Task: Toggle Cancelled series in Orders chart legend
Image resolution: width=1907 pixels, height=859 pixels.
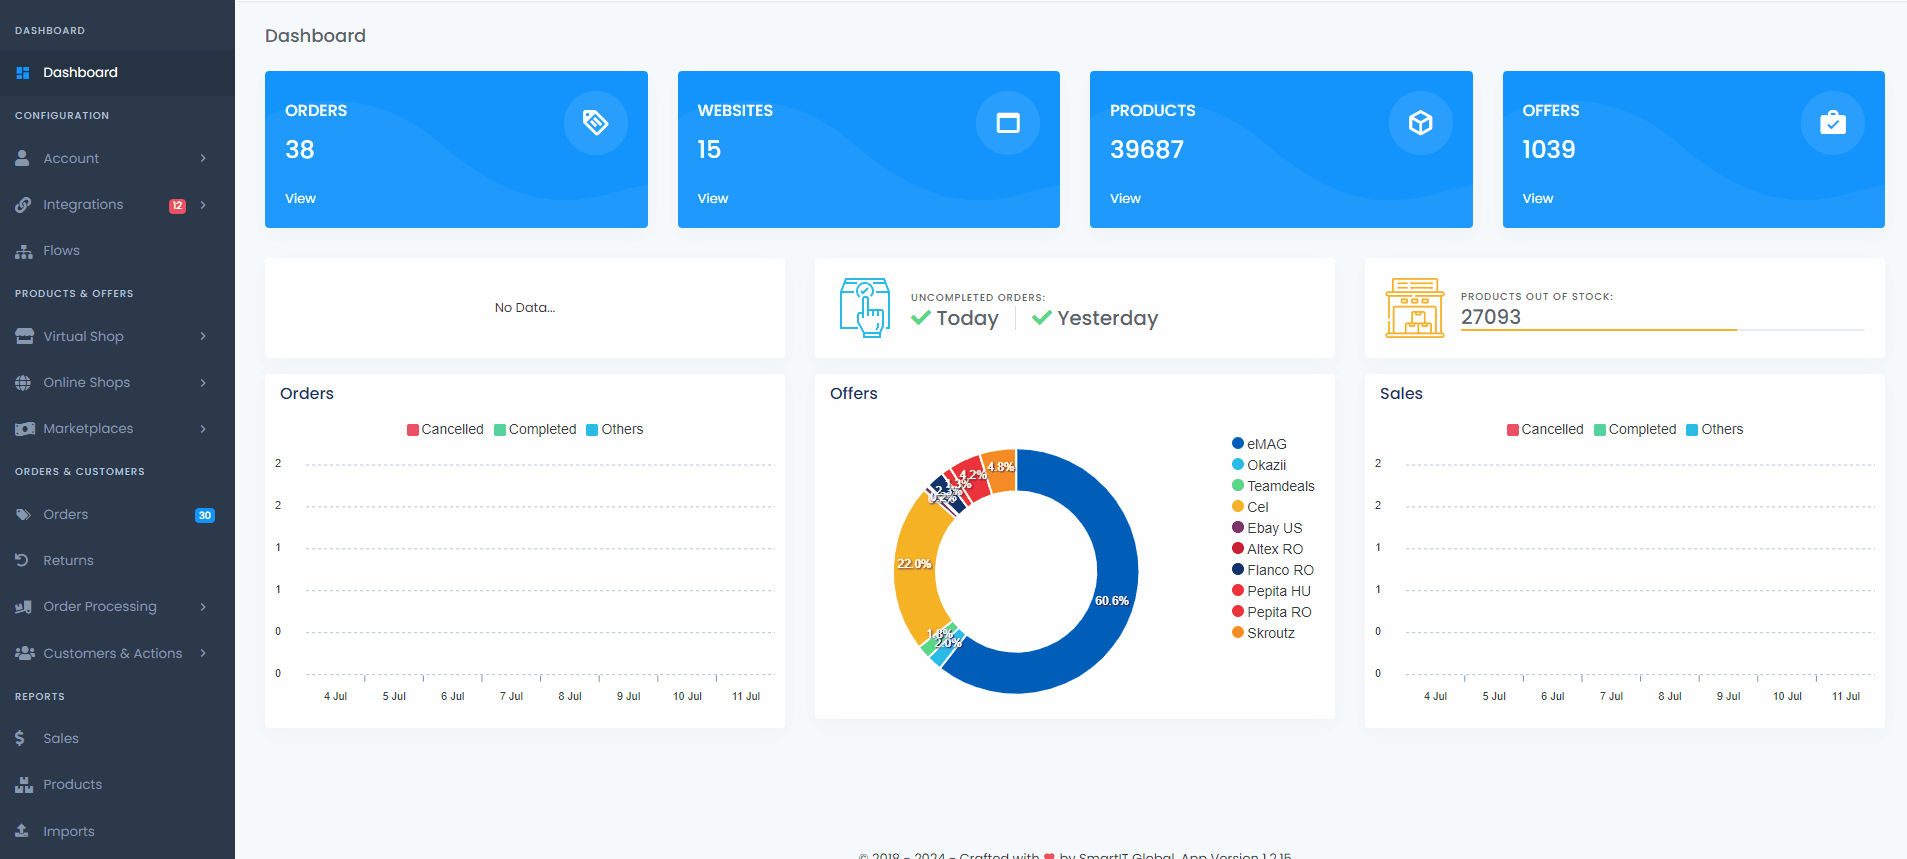Action: 445,429
